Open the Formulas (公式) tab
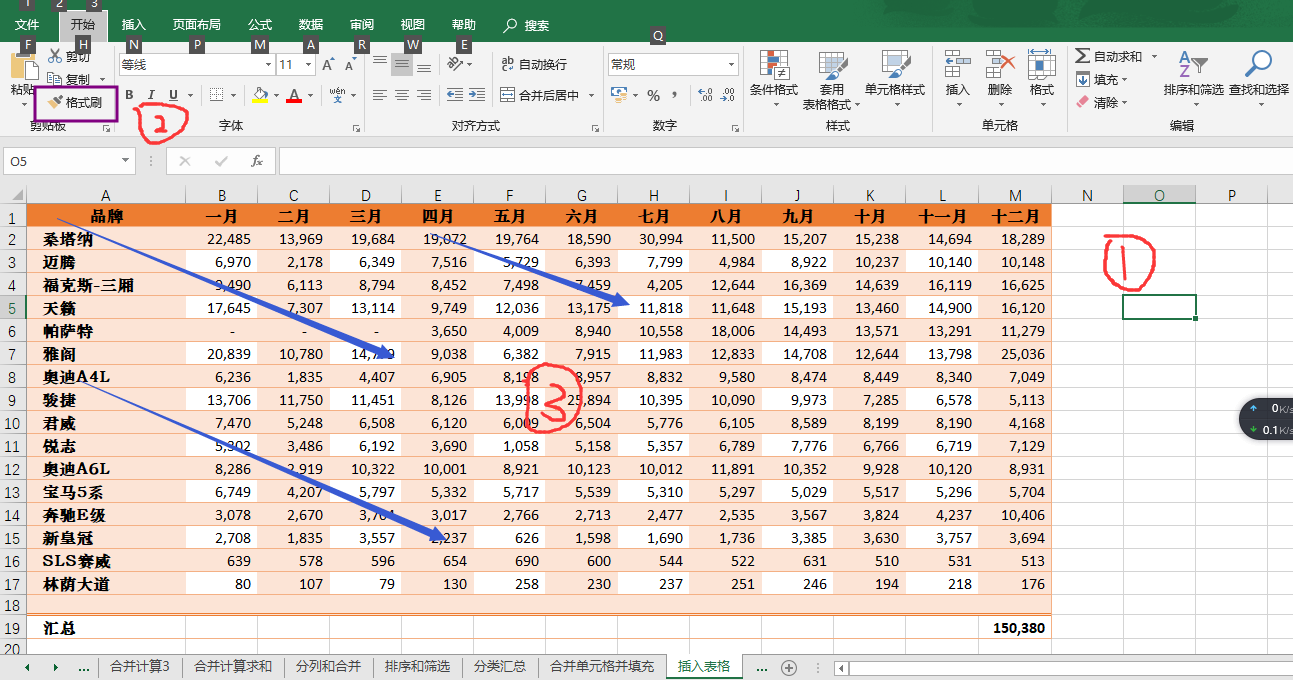The height and width of the screenshot is (680, 1293). [260, 24]
